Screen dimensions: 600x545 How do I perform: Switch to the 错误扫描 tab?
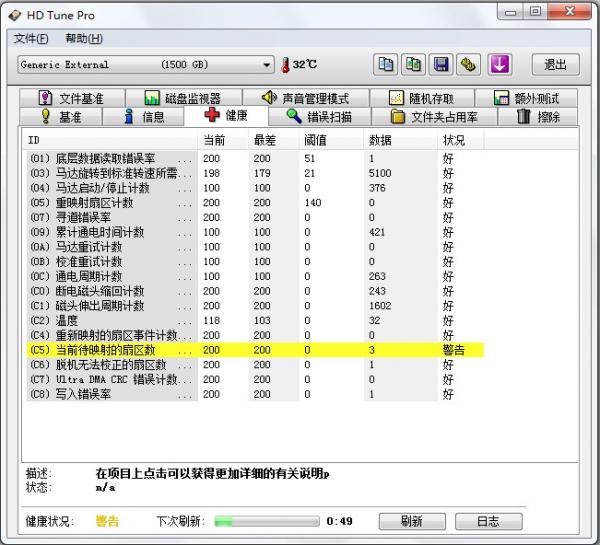[320, 116]
